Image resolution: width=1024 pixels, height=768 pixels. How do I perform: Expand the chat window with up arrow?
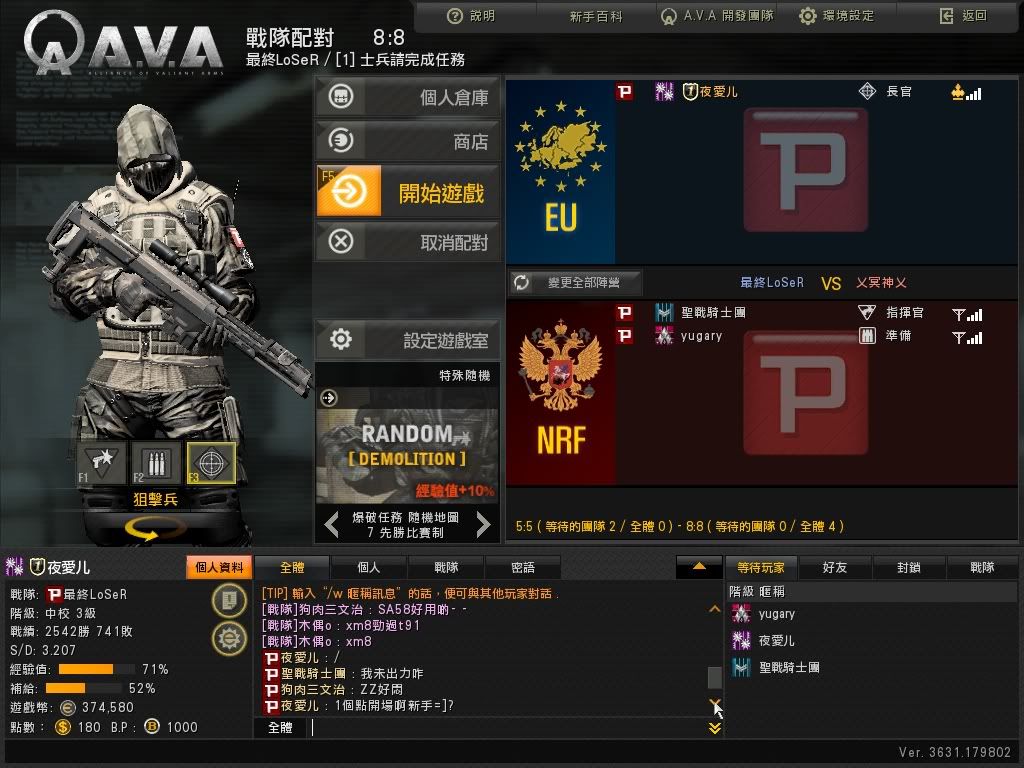(x=699, y=567)
